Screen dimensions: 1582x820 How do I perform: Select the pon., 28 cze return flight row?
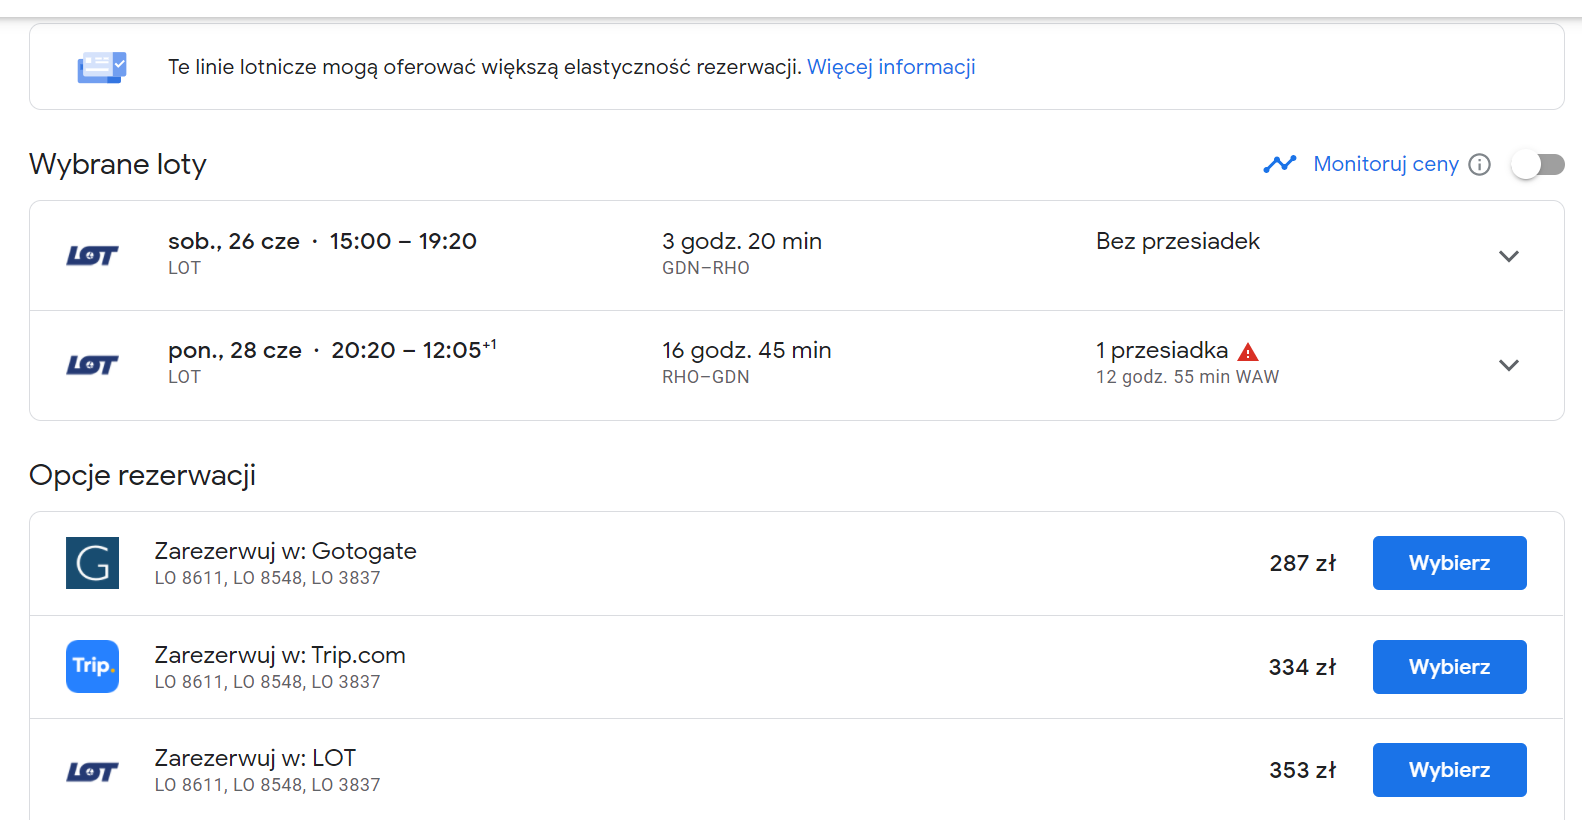point(797,365)
